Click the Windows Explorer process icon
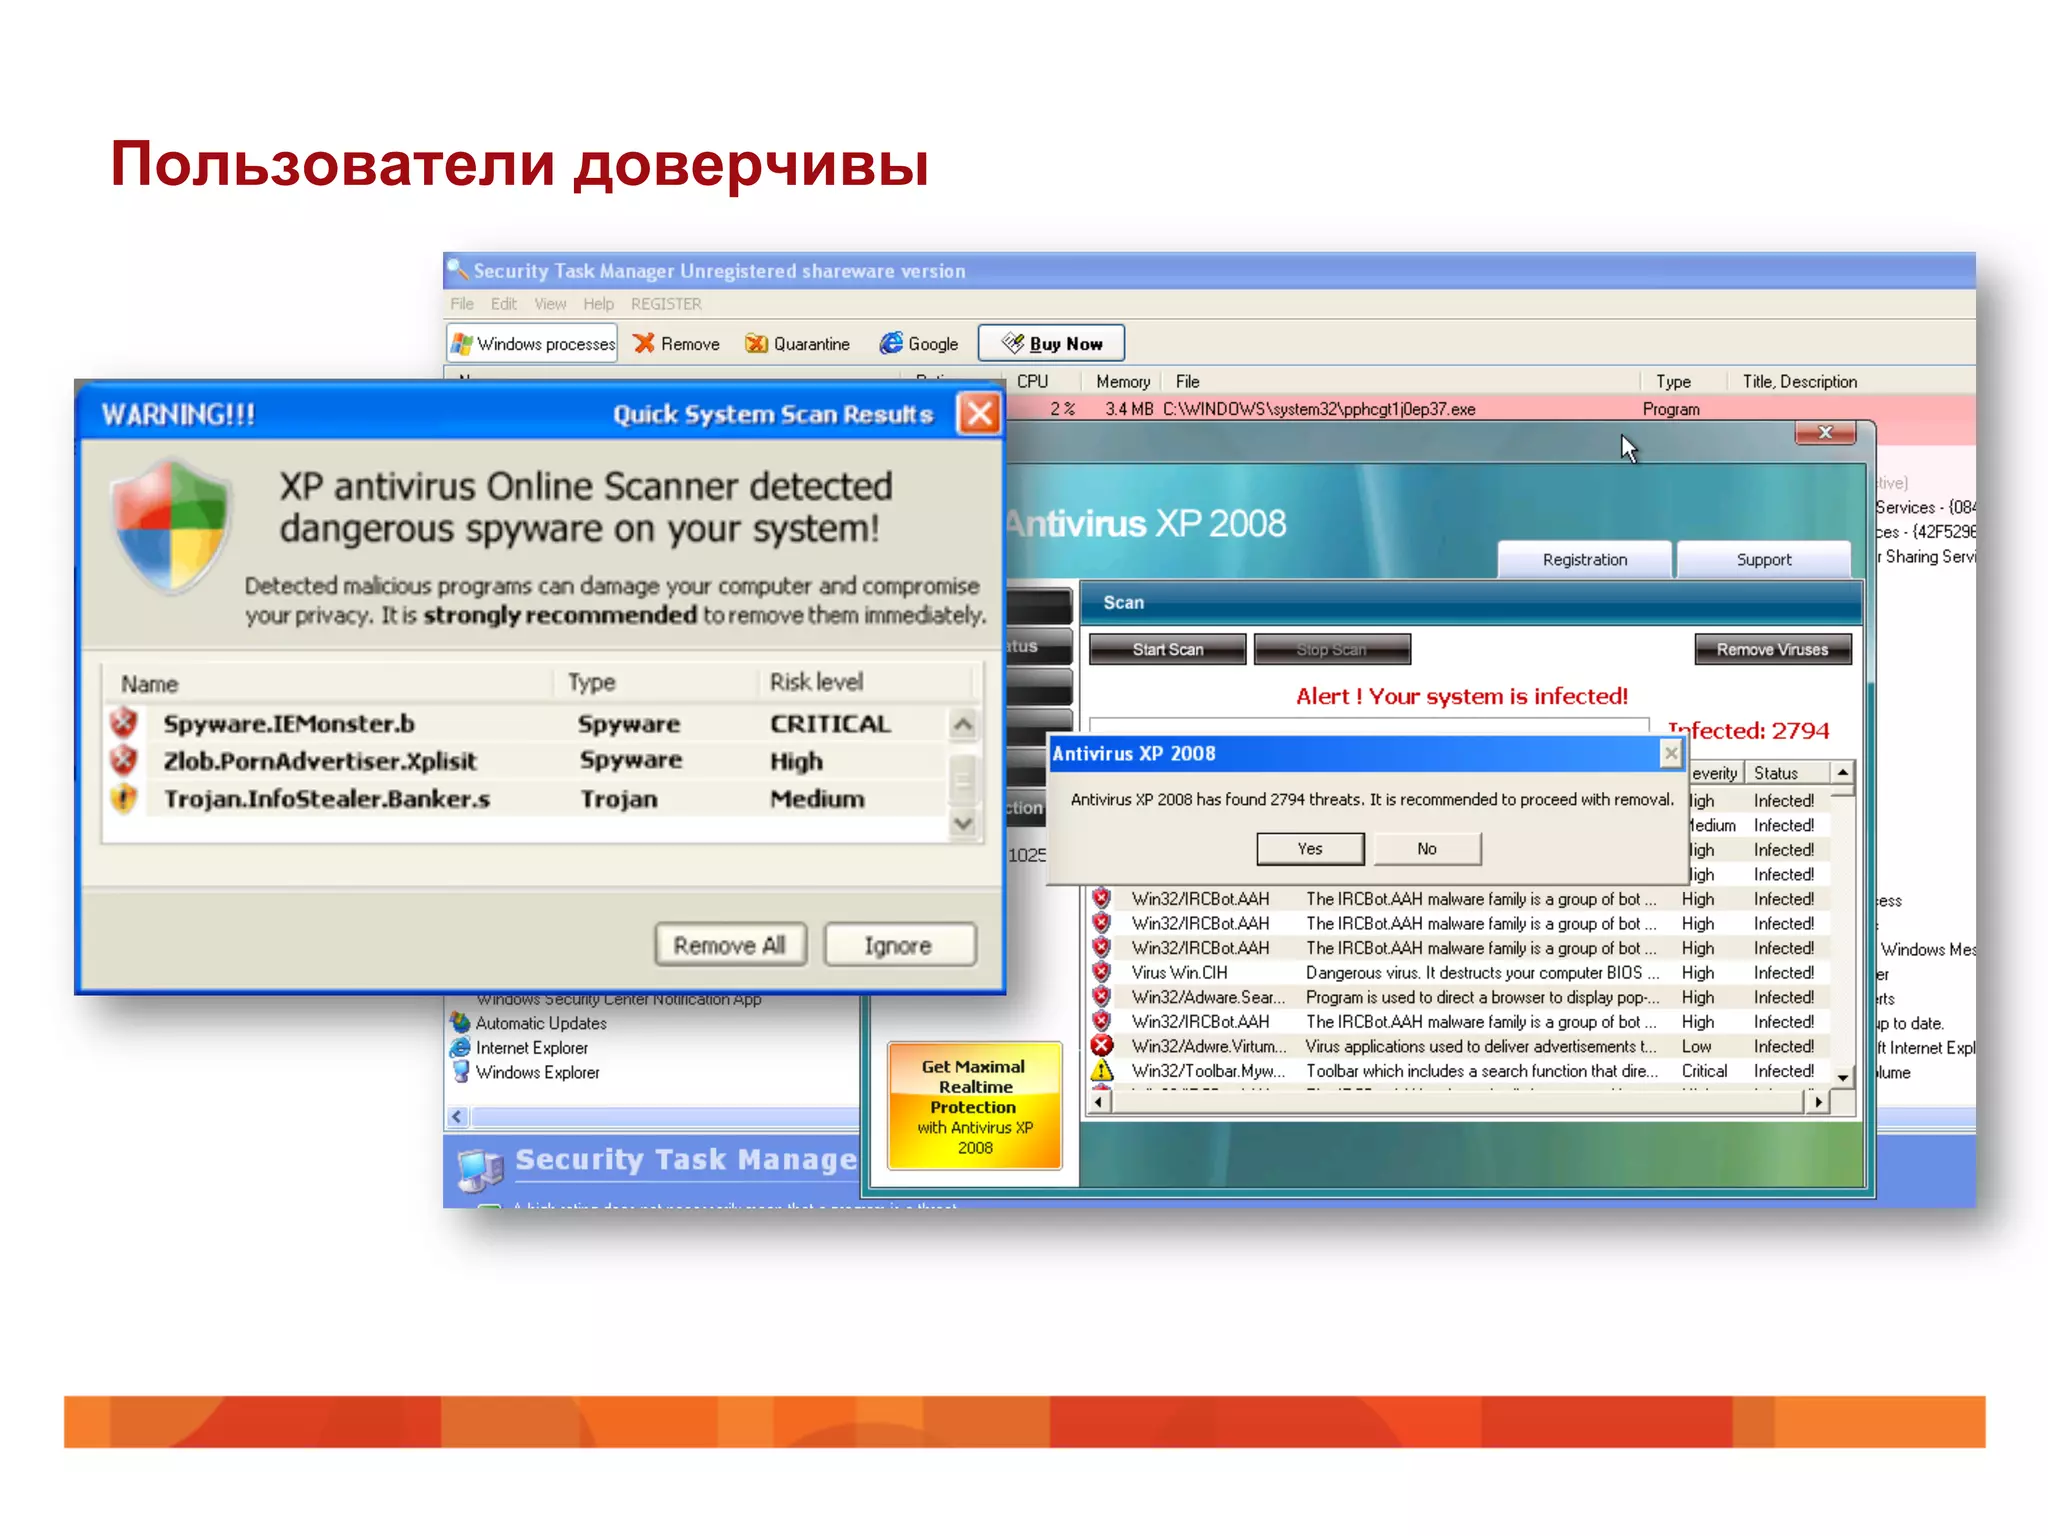Image resolution: width=2048 pixels, height=1536 pixels. click(460, 1071)
